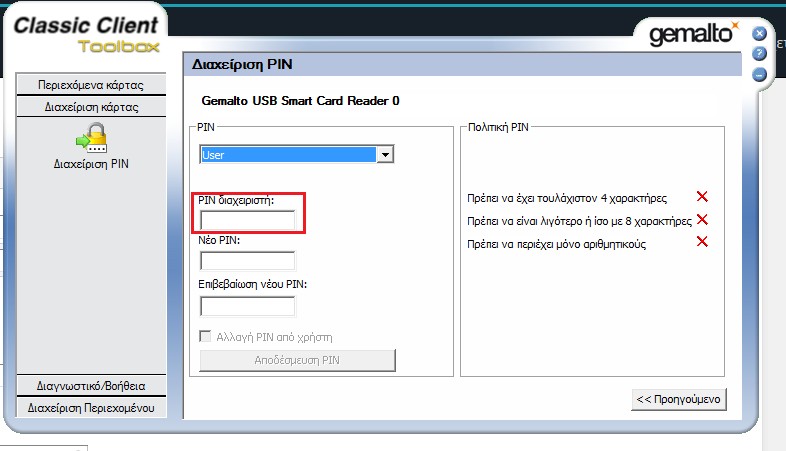Click the Νέο PIN input field
The height and width of the screenshot is (451, 786).
tap(248, 261)
